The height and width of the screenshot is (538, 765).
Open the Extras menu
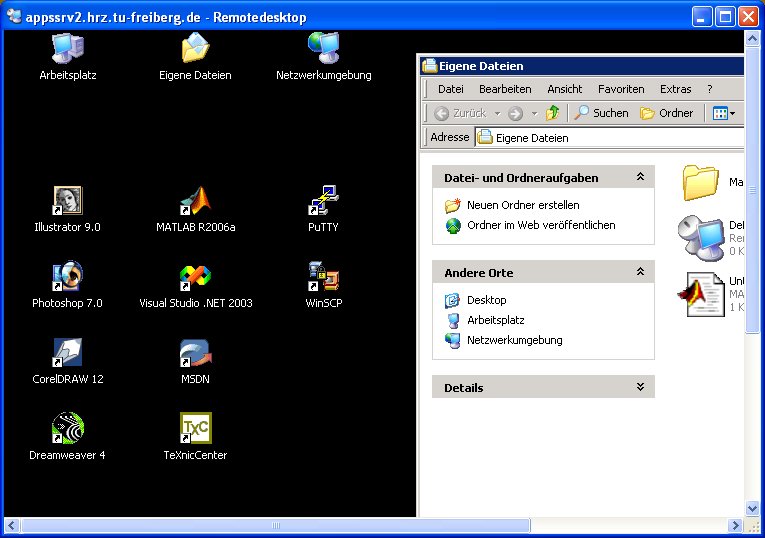coord(676,89)
